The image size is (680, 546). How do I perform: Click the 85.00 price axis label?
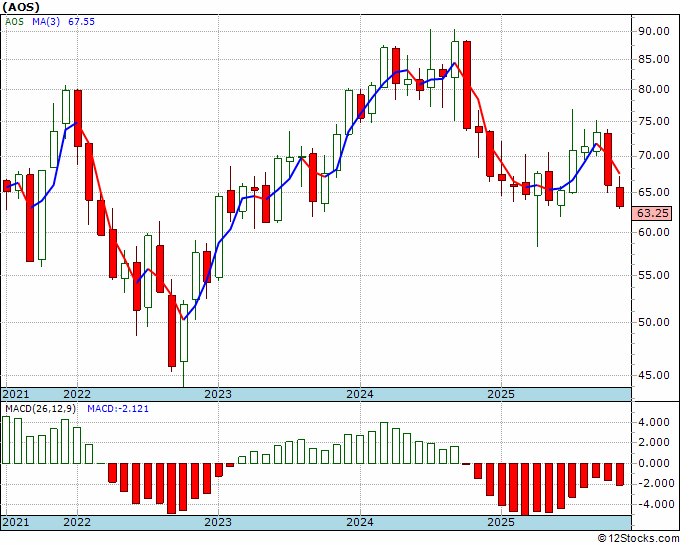pos(654,59)
